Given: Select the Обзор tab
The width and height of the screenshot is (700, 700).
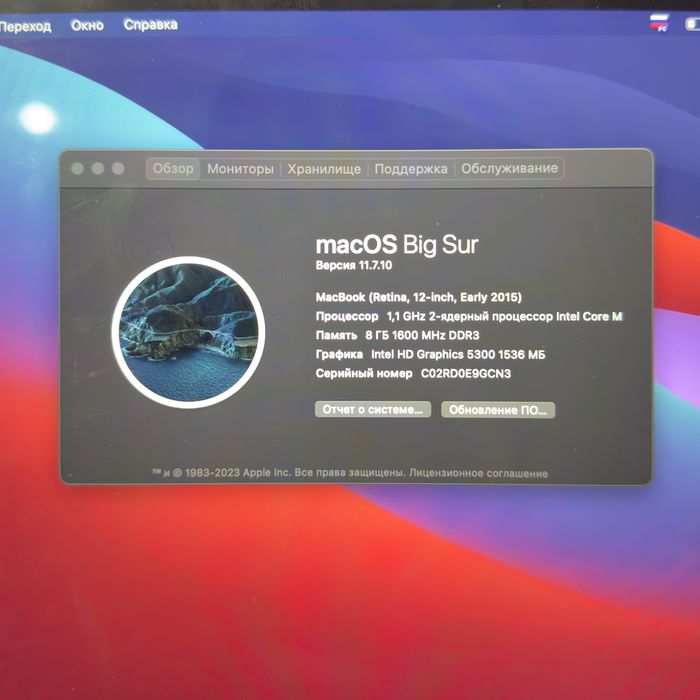Looking at the screenshot, I should click(173, 169).
